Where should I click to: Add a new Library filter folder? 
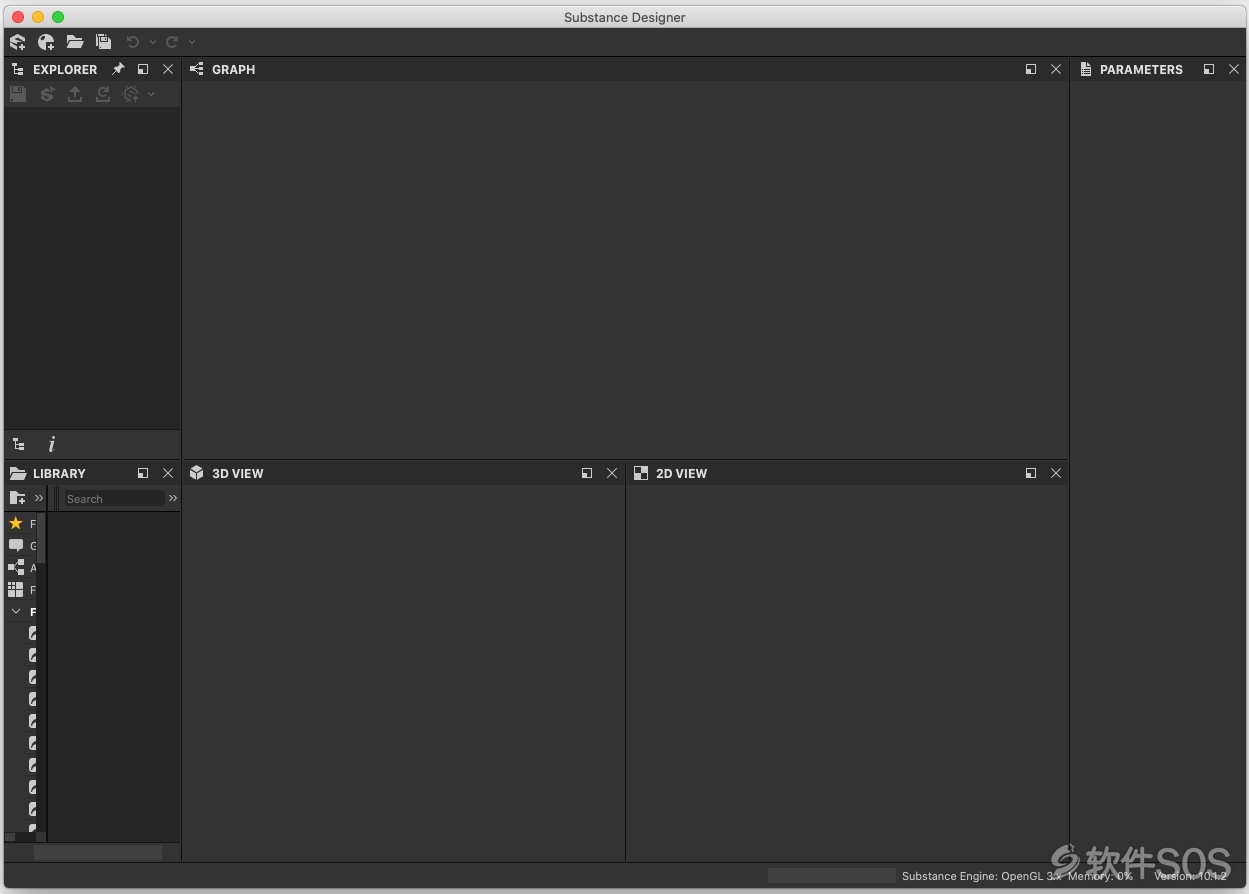[x=18, y=498]
